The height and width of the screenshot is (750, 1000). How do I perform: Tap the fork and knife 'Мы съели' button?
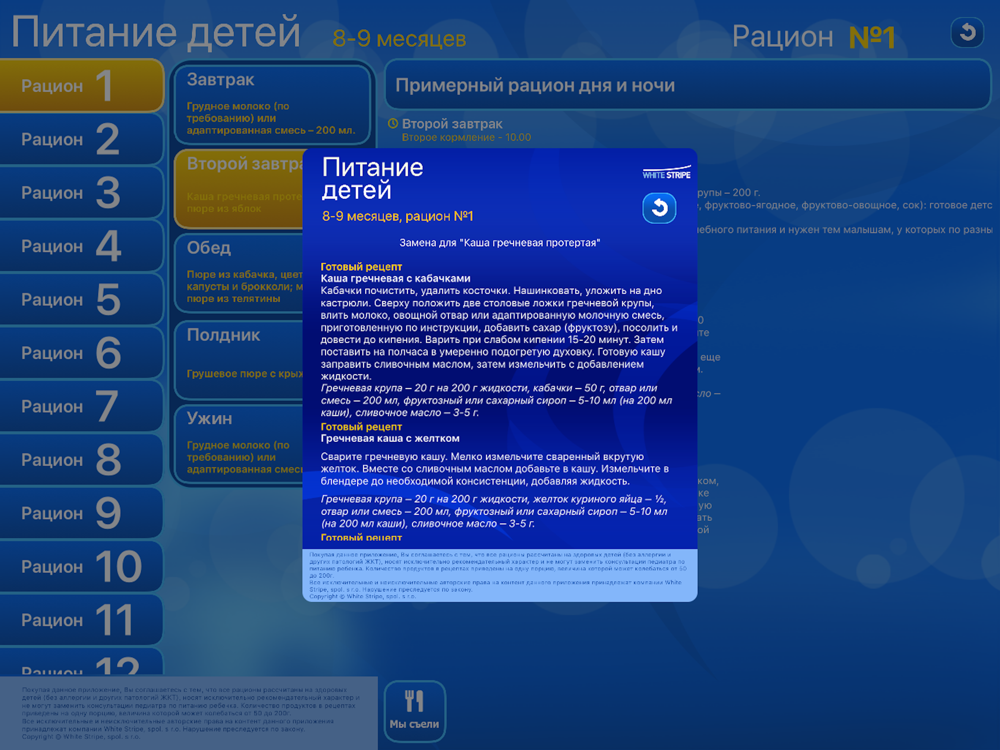tap(415, 711)
